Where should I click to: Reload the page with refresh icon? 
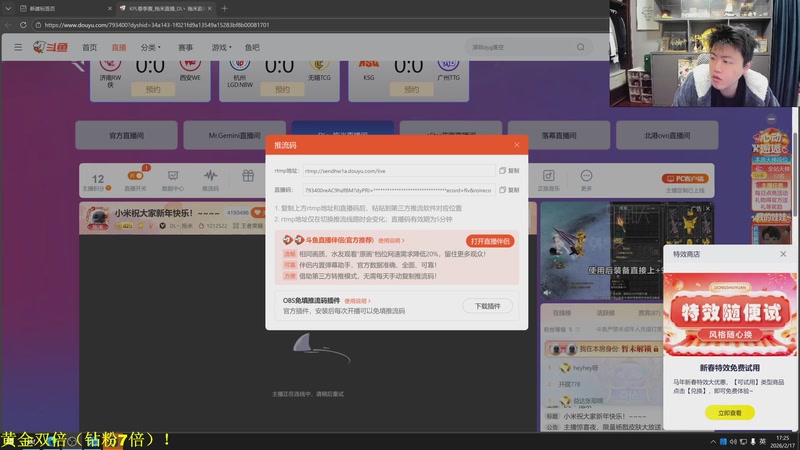point(23,24)
